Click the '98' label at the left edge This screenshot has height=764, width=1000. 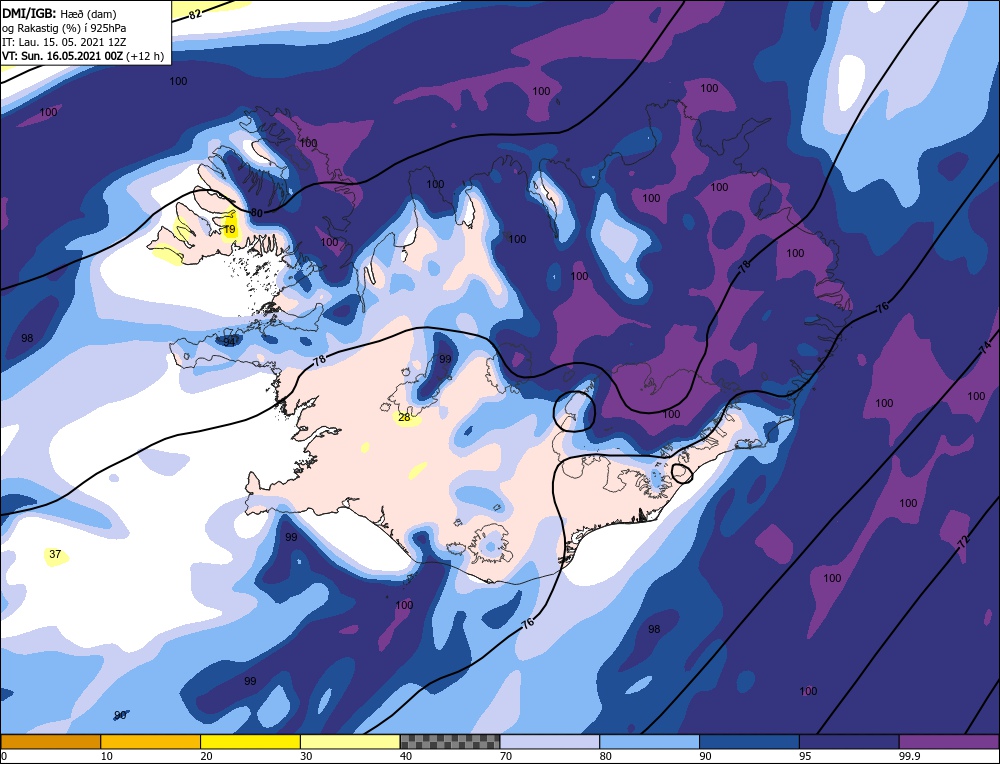coord(27,338)
